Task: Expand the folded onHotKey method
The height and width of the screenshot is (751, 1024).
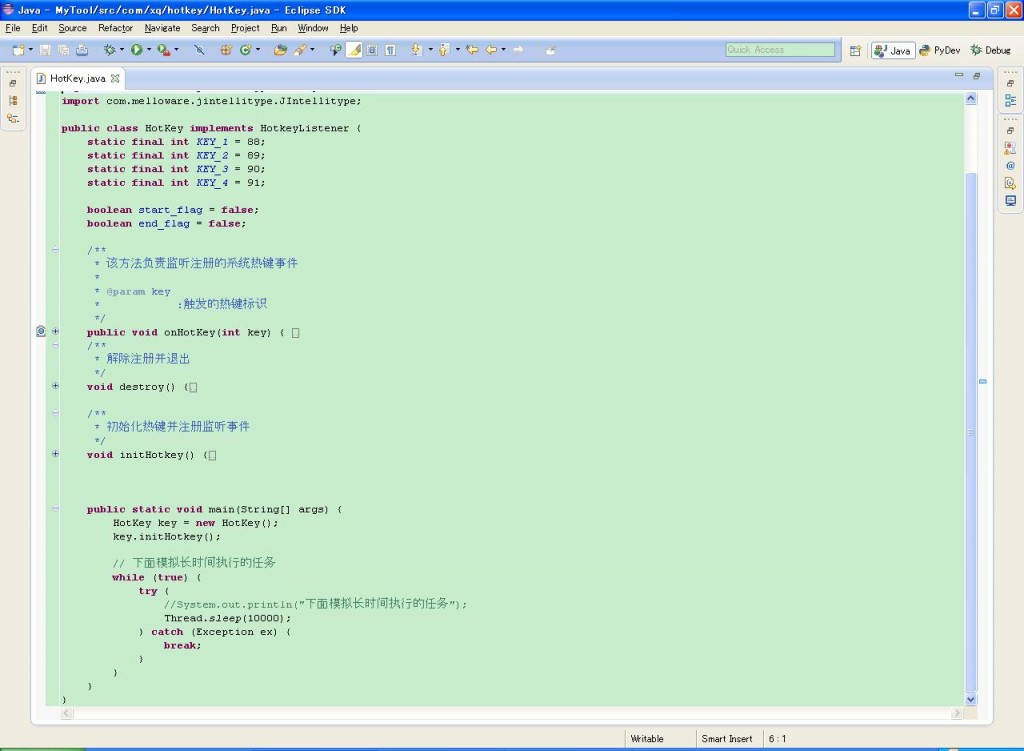Action: point(55,332)
